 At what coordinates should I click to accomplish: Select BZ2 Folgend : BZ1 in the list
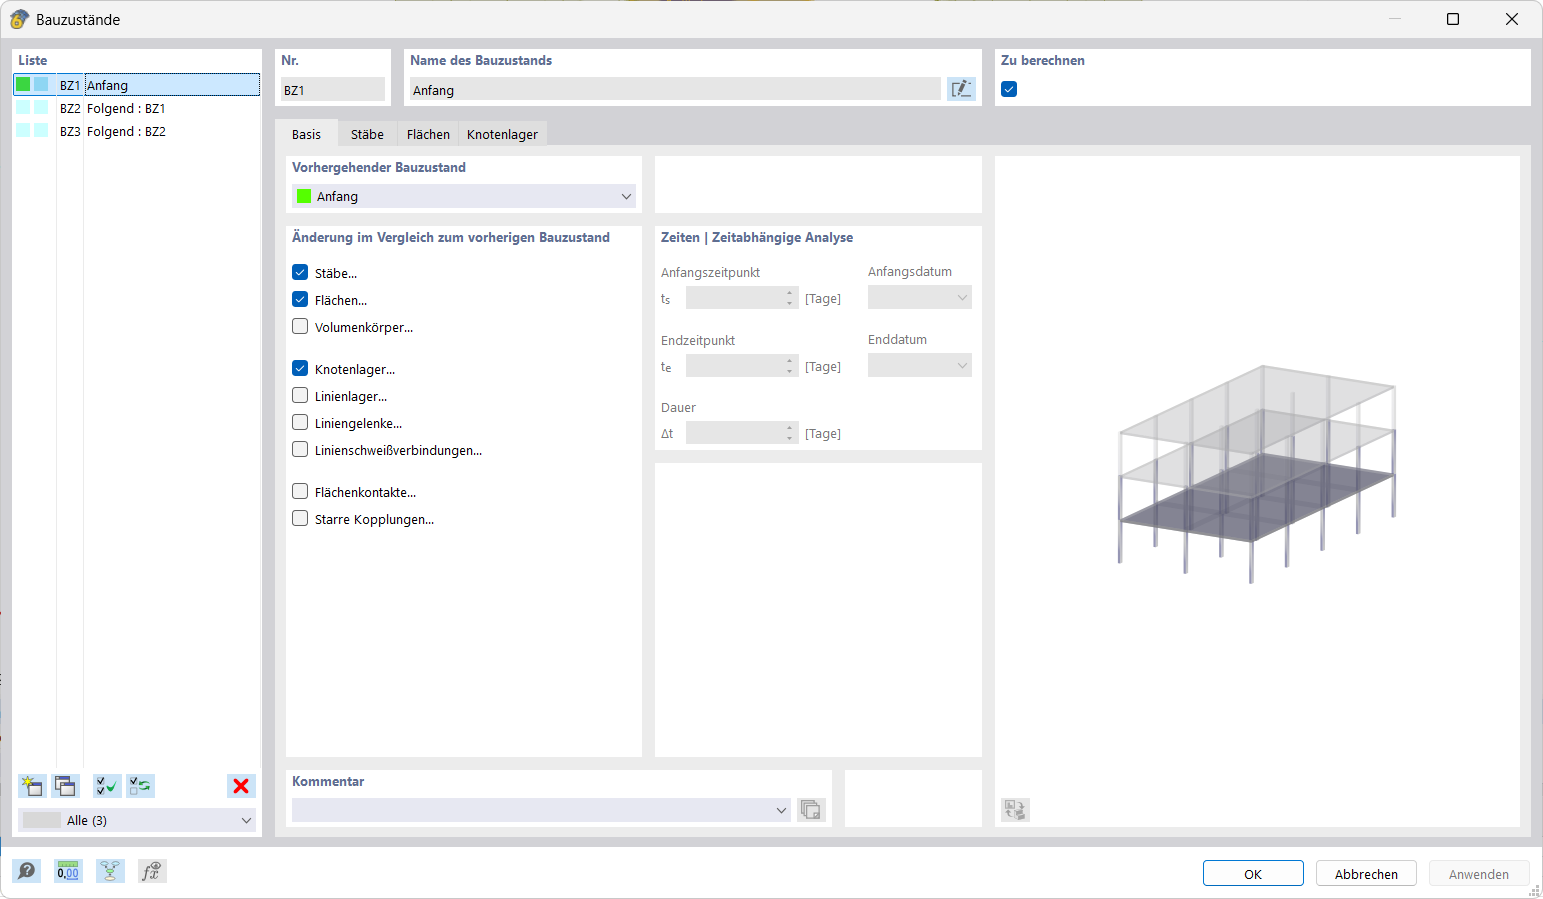tap(127, 108)
